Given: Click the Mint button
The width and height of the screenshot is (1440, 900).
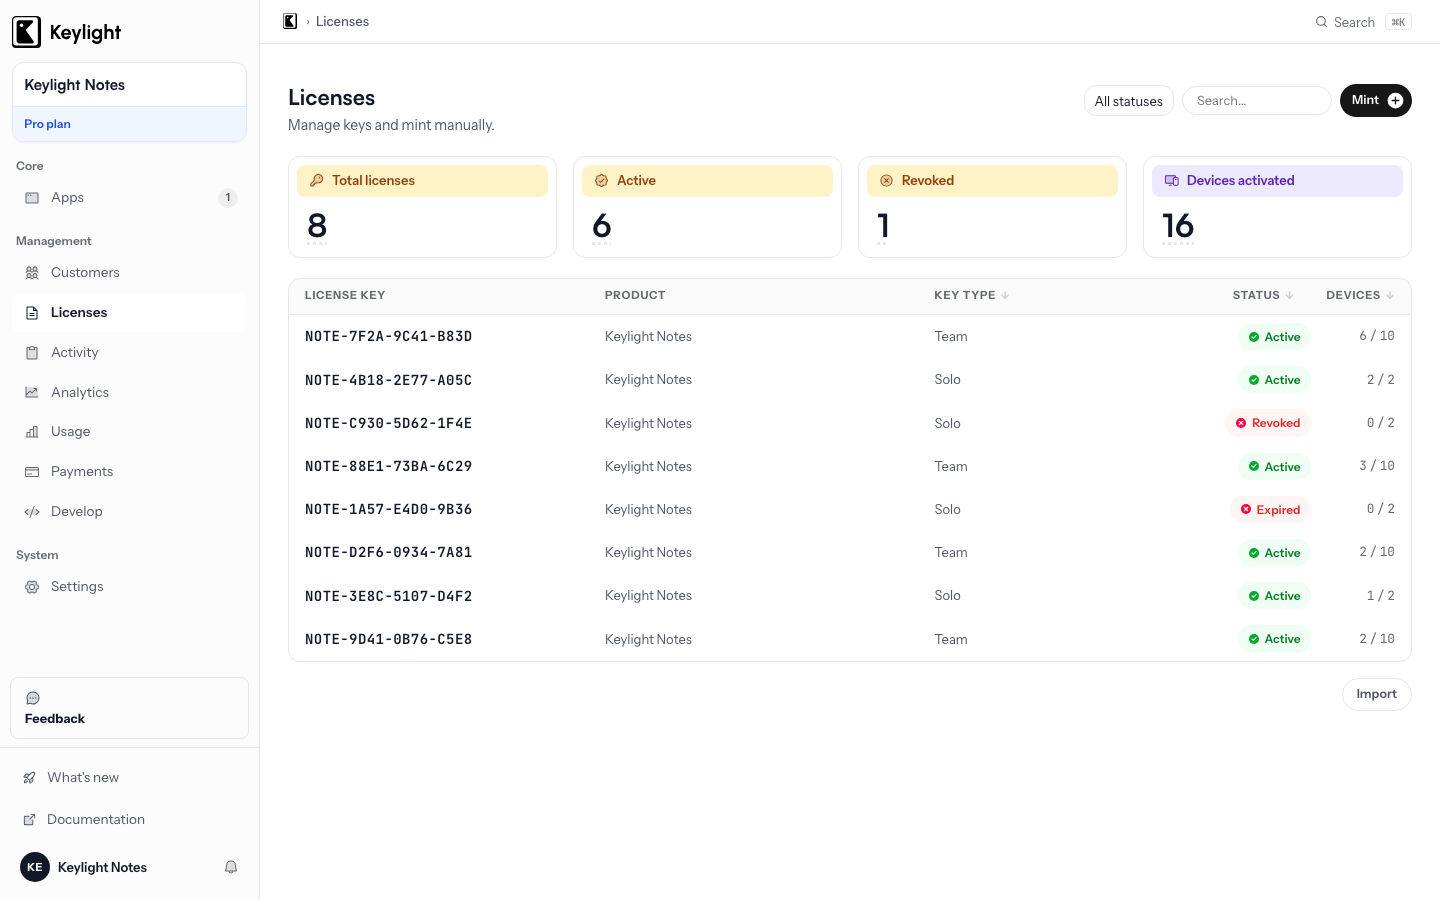Looking at the screenshot, I should pyautogui.click(x=1375, y=100).
